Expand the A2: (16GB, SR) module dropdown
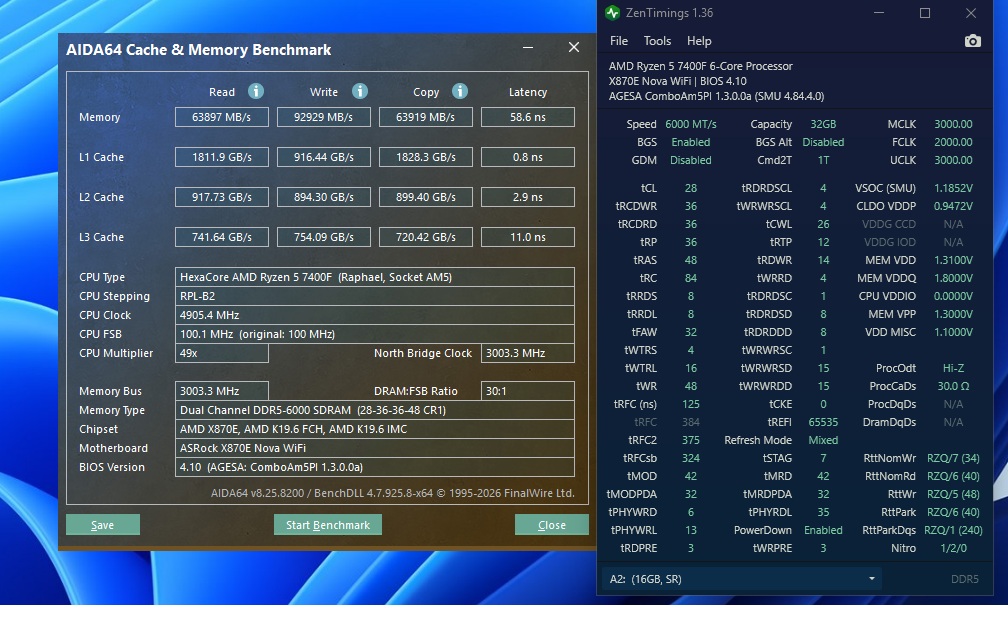1008x619 pixels. pyautogui.click(x=742, y=579)
